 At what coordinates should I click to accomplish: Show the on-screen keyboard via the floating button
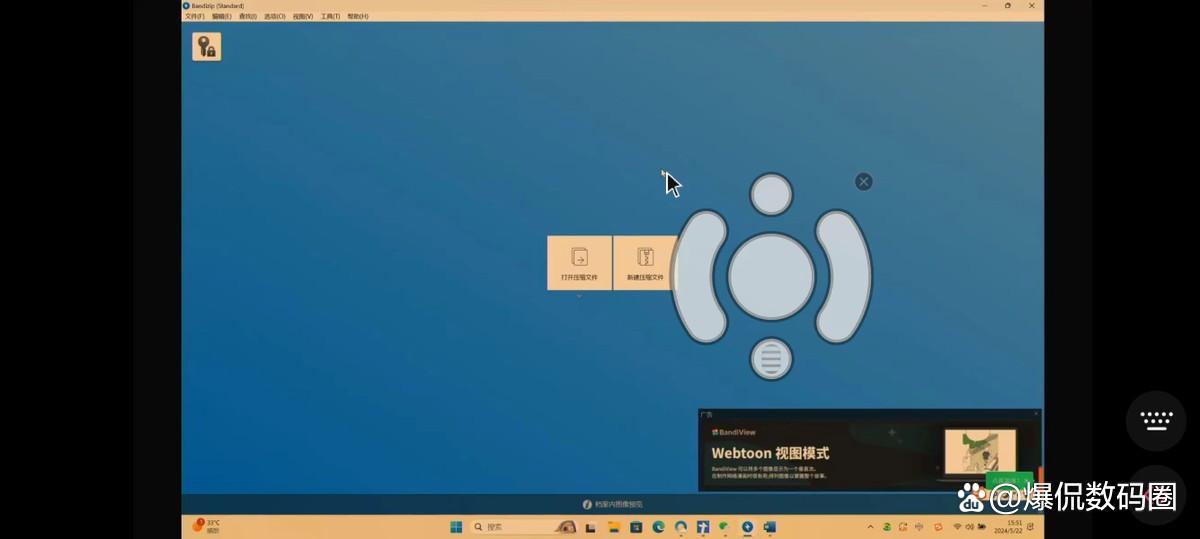1156,420
